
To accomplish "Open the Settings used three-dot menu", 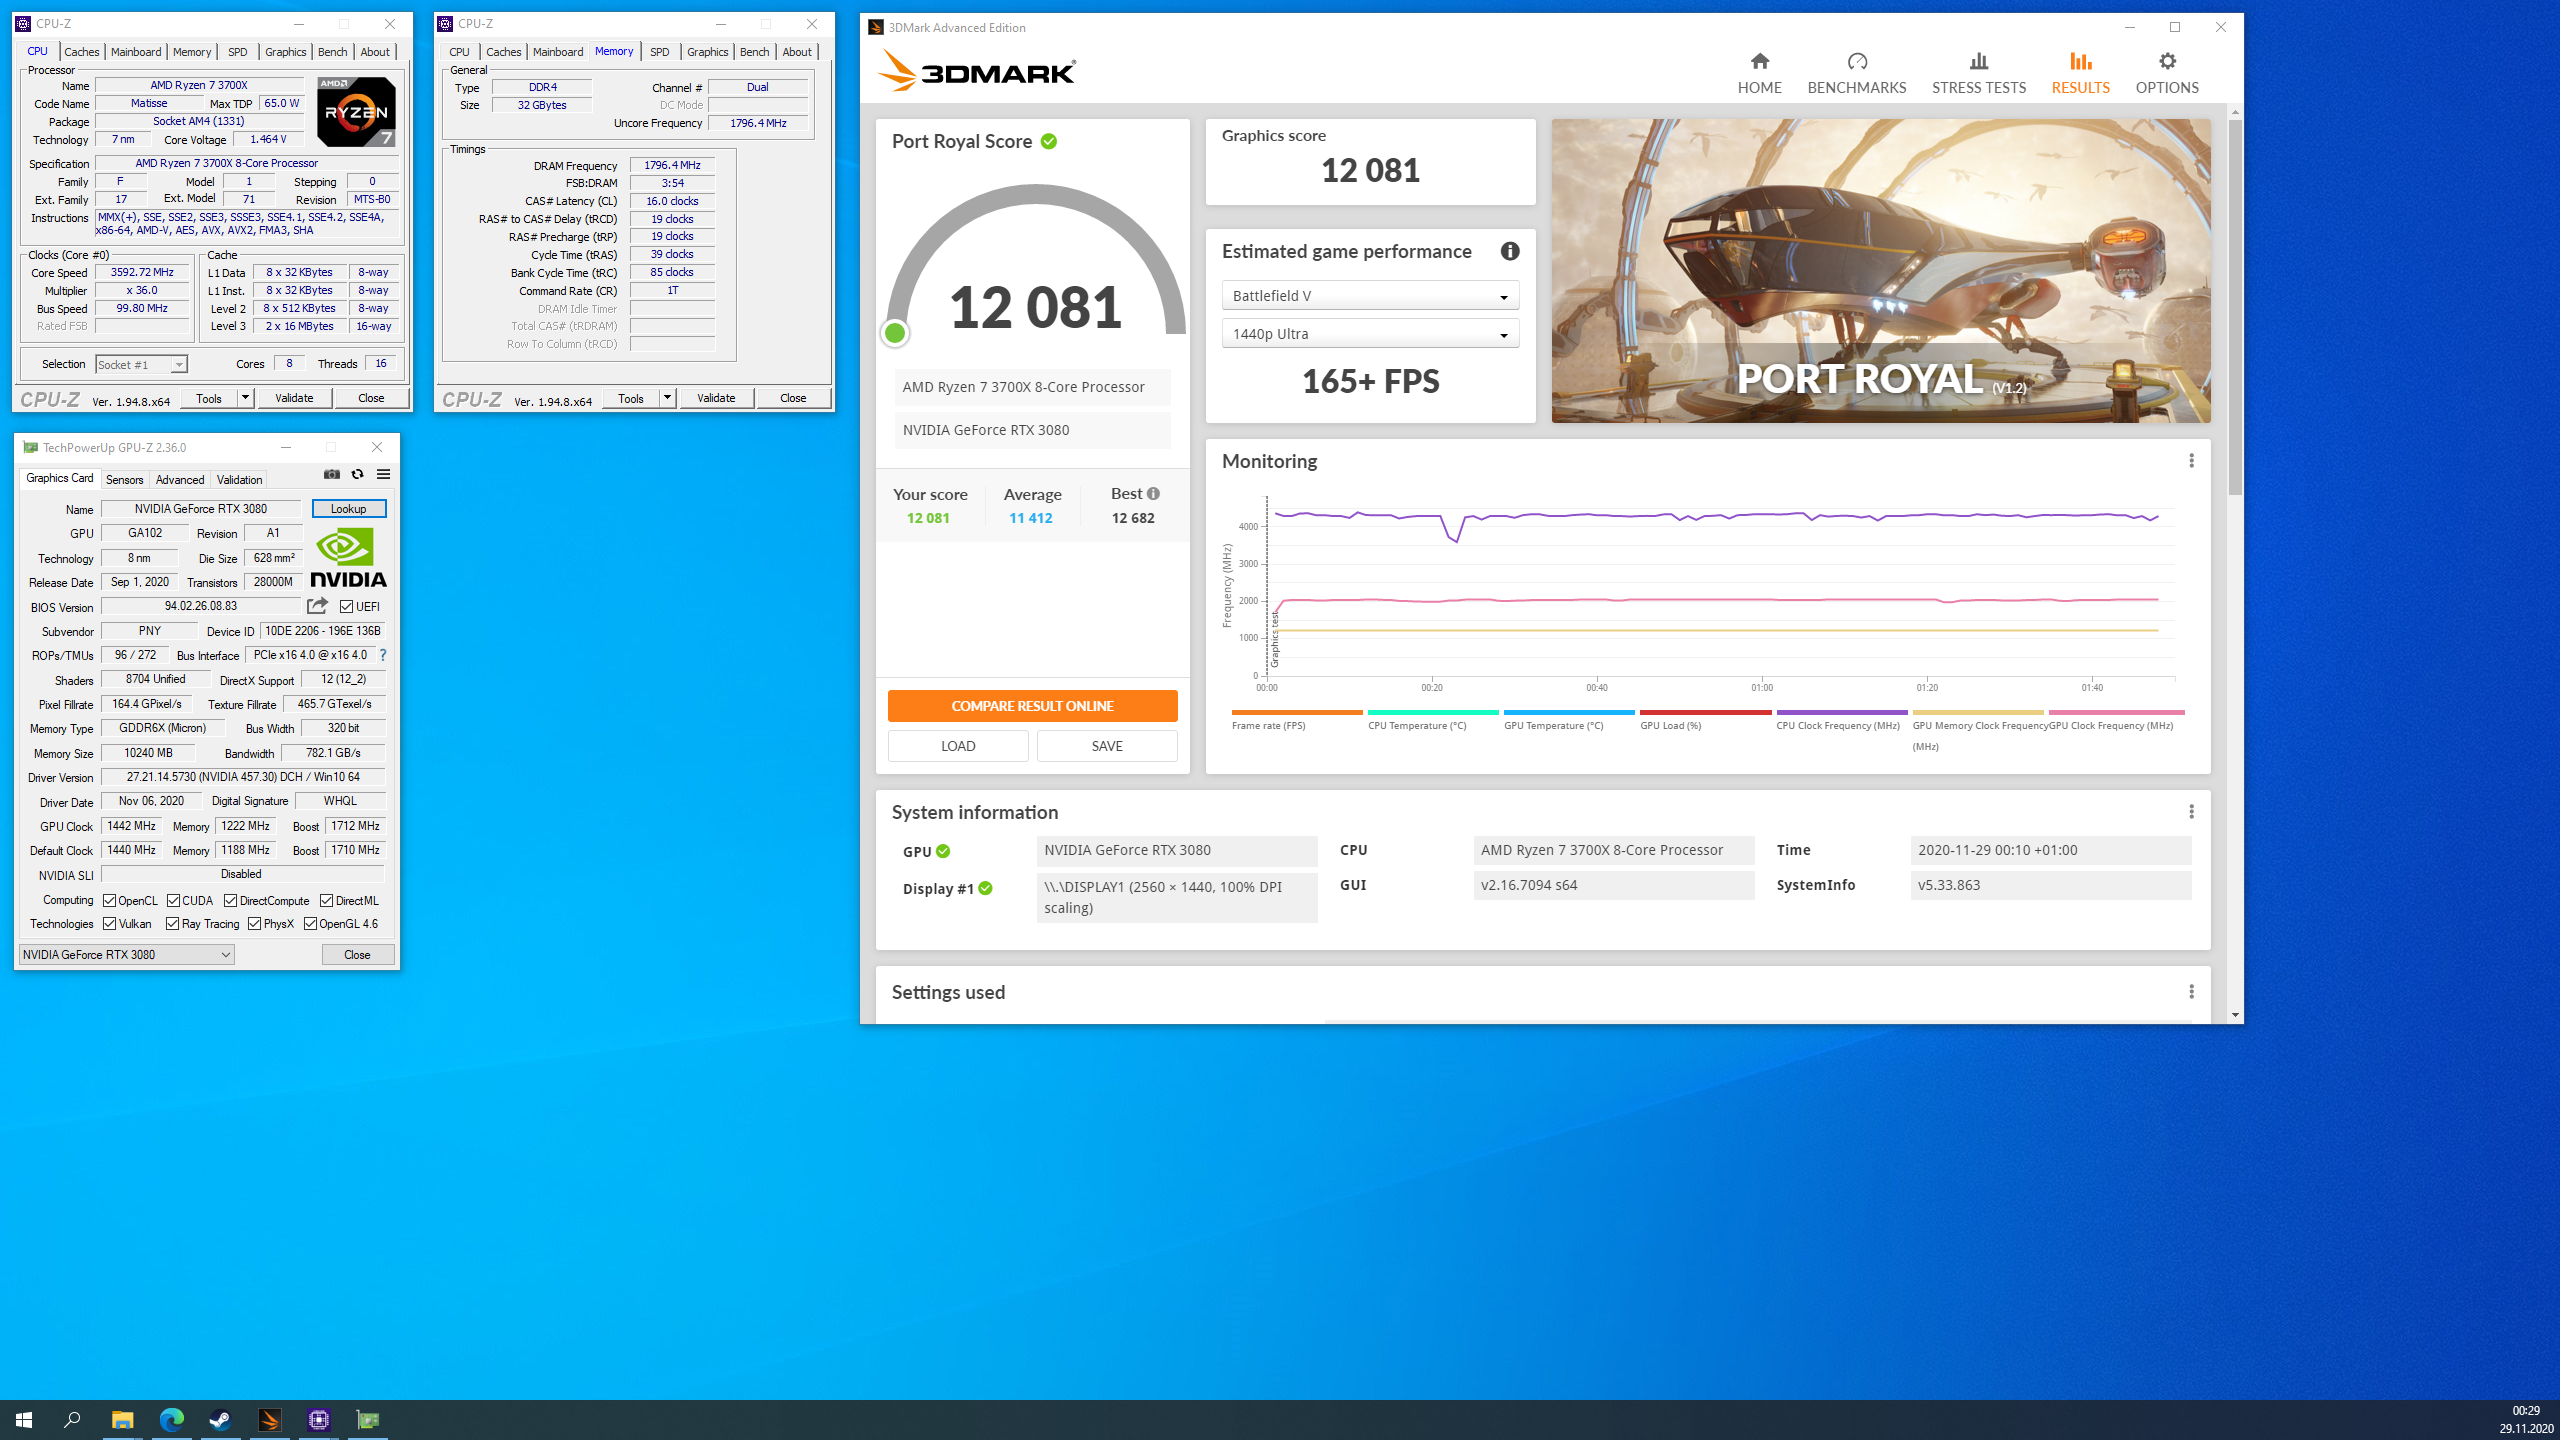I will pyautogui.click(x=2191, y=992).
